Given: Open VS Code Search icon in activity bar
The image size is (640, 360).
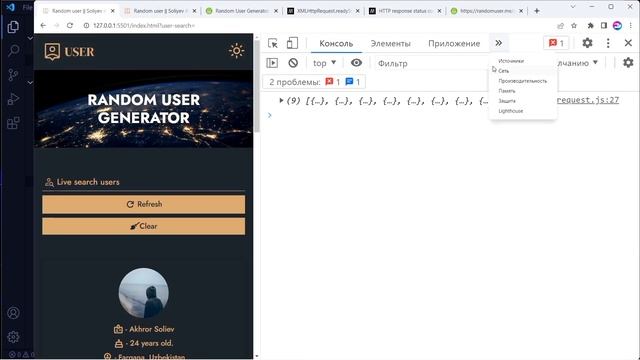Looking at the screenshot, I should (13, 51).
